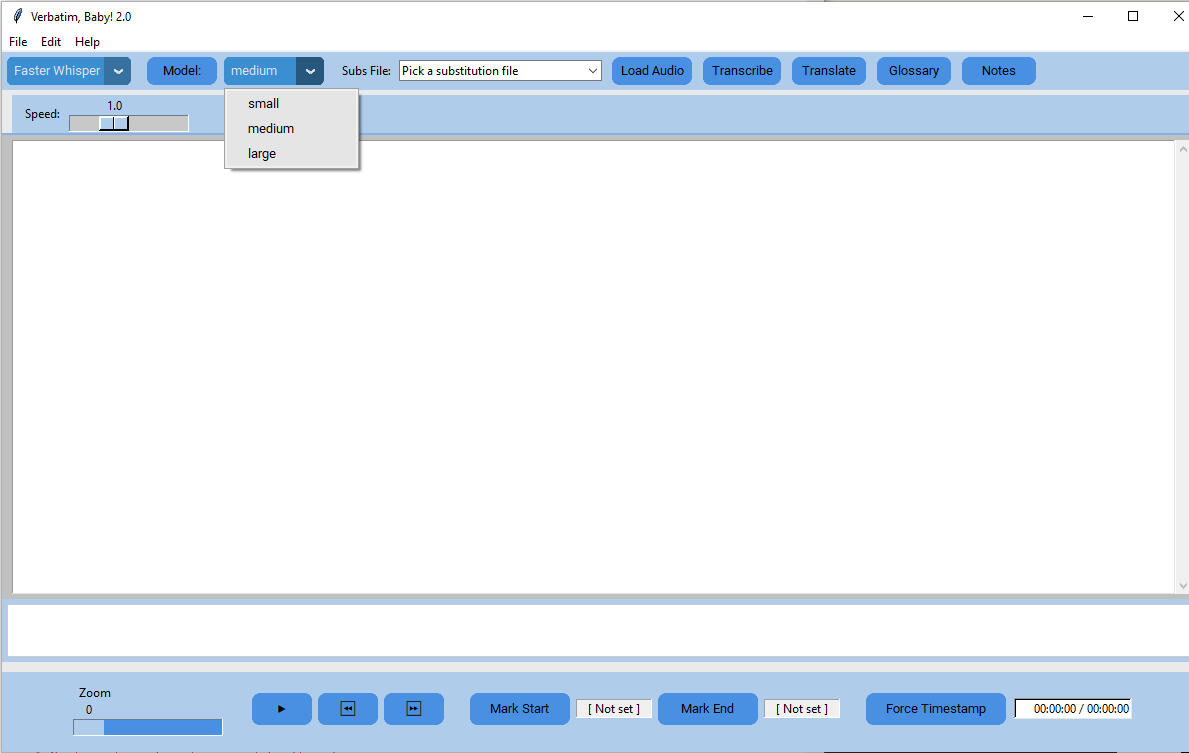This screenshot has width=1189, height=753.
Task: Expand the Faster Whisper engine dropdown
Action: tap(118, 71)
